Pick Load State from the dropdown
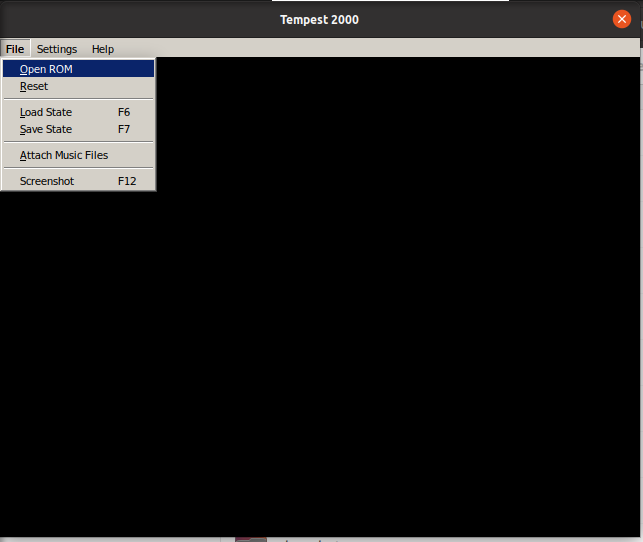This screenshot has height=542, width=643. click(46, 112)
